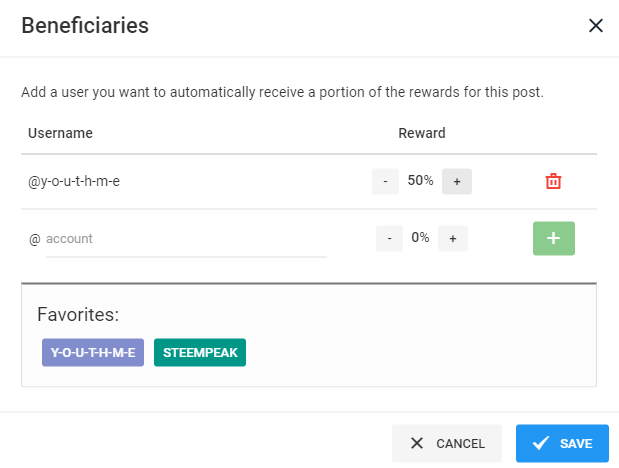
Task: Increase the new account's 0% reward
Action: [x=453, y=238]
